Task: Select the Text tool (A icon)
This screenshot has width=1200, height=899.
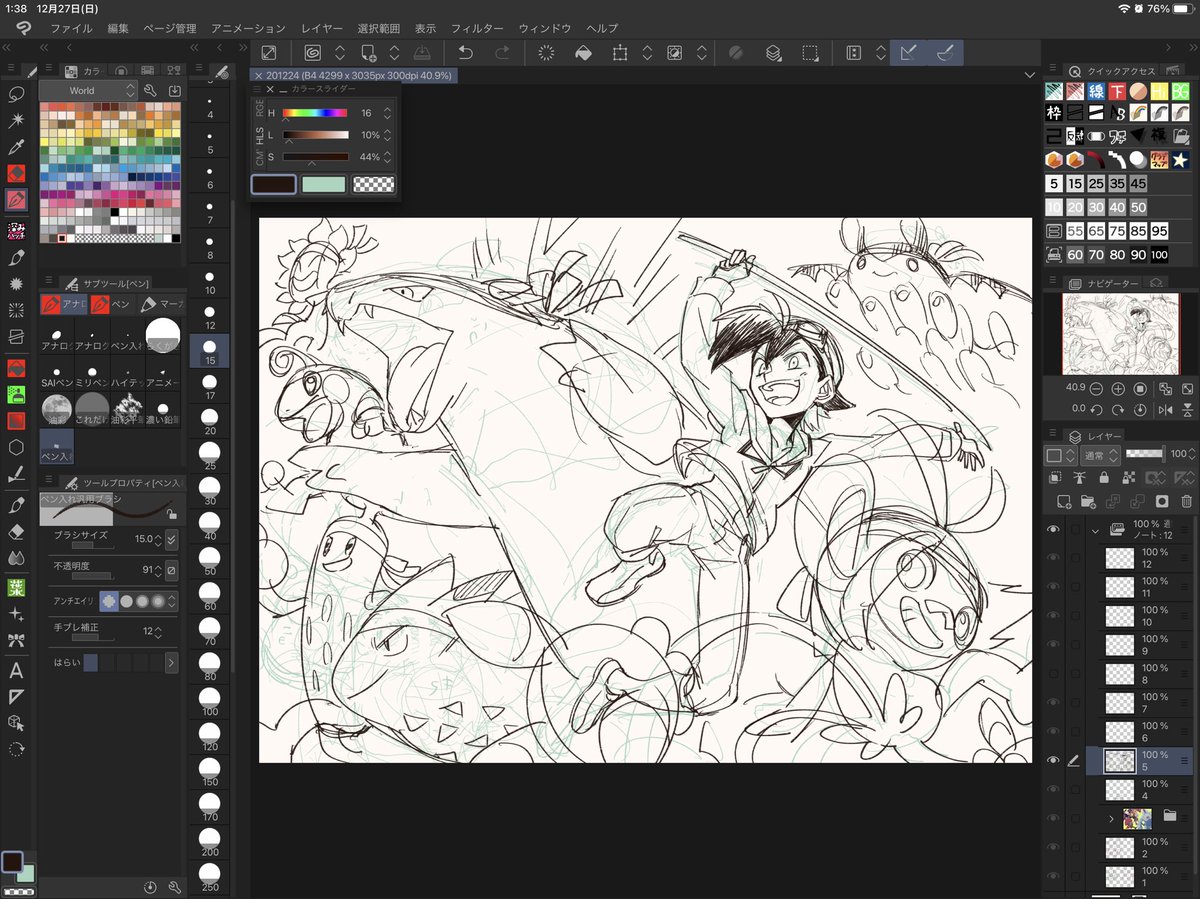Action: (x=16, y=670)
